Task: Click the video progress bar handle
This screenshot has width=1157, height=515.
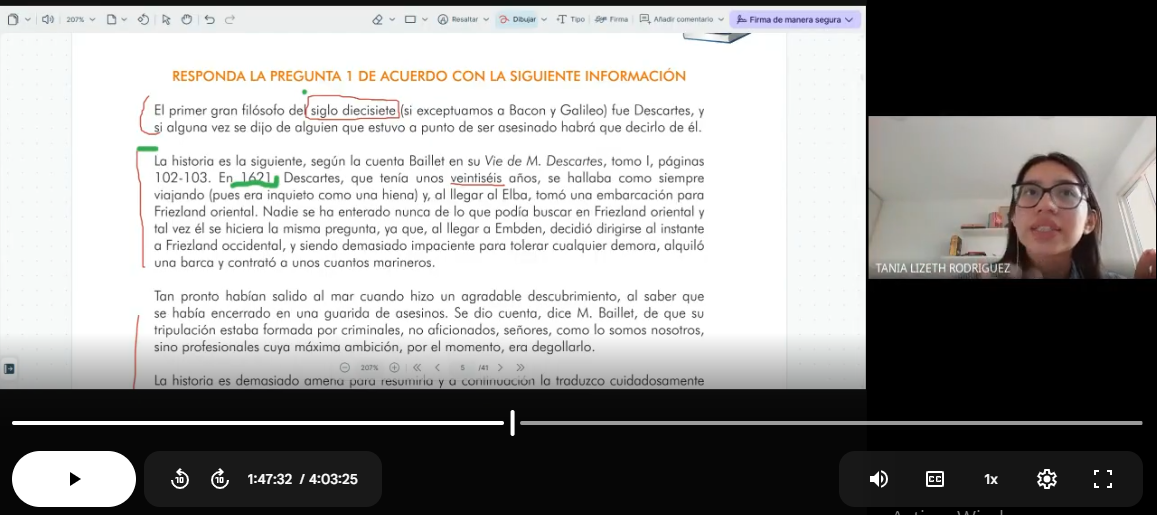Action: click(512, 423)
